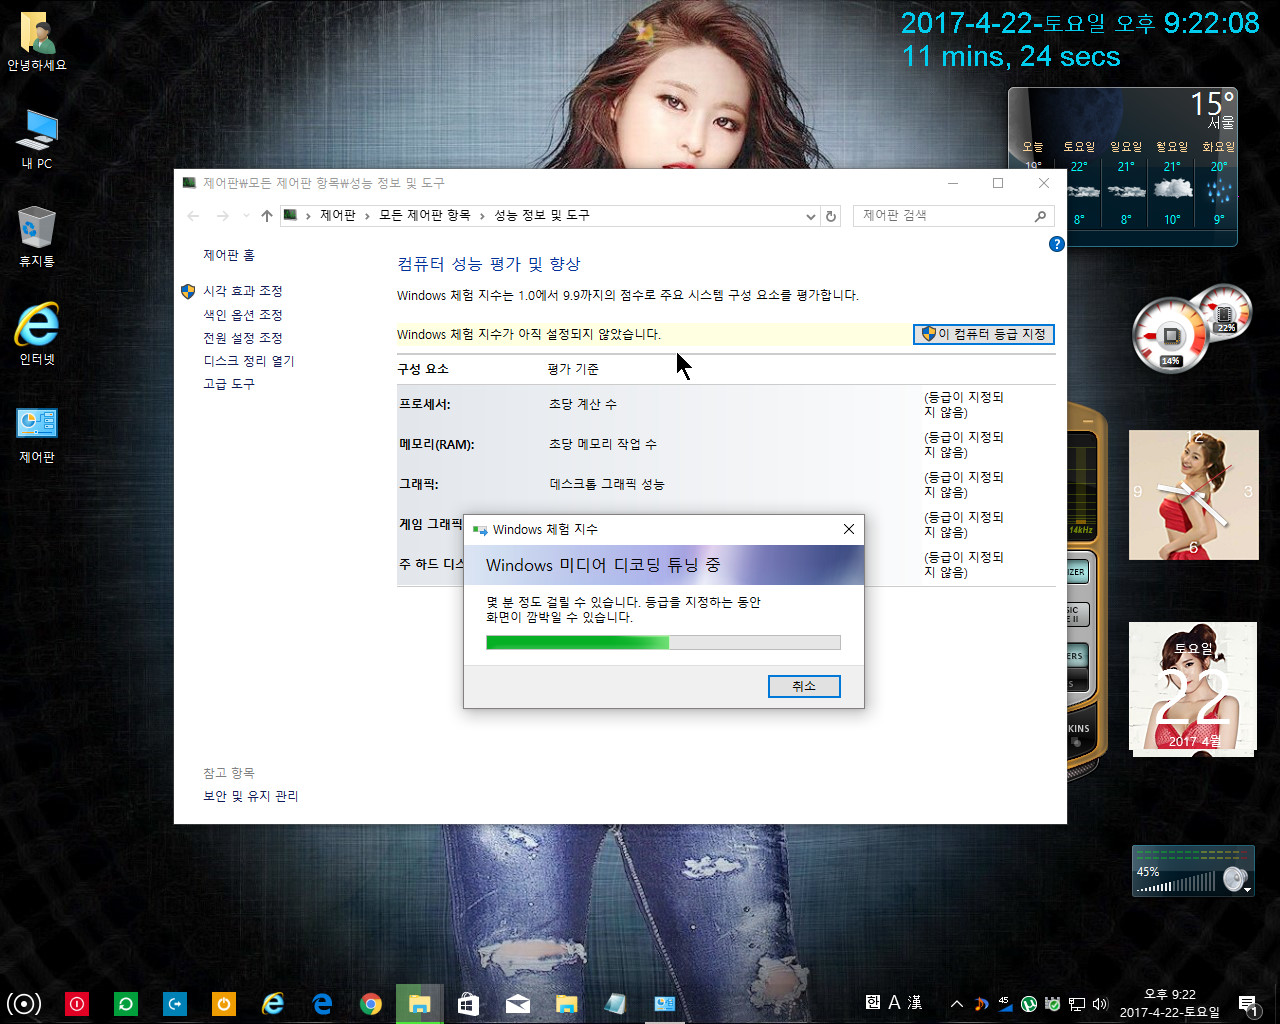Expand chevron after 제어판 breadcrumb
Image resolution: width=1280 pixels, height=1024 pixels.
pos(368,216)
